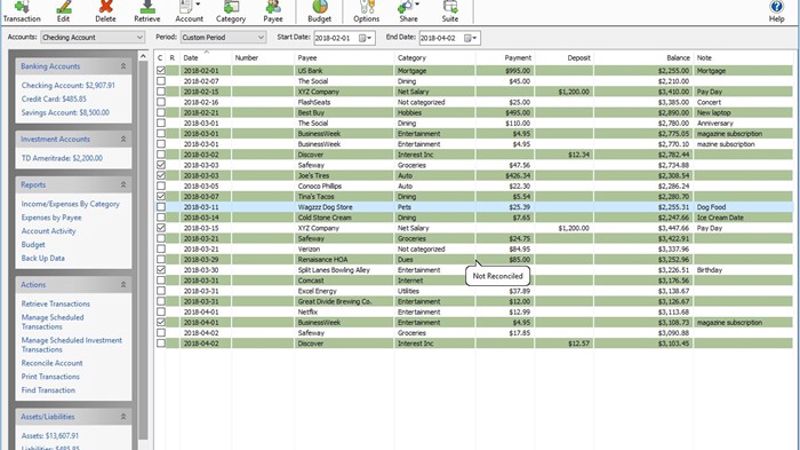This screenshot has width=800, height=450.
Task: Open the Suite toolbar icon
Action: 449,11
